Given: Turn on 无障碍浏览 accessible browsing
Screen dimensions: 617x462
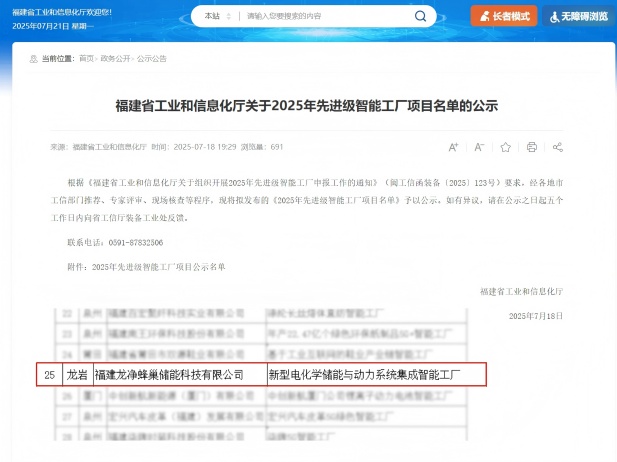Looking at the screenshot, I should pos(578,16).
